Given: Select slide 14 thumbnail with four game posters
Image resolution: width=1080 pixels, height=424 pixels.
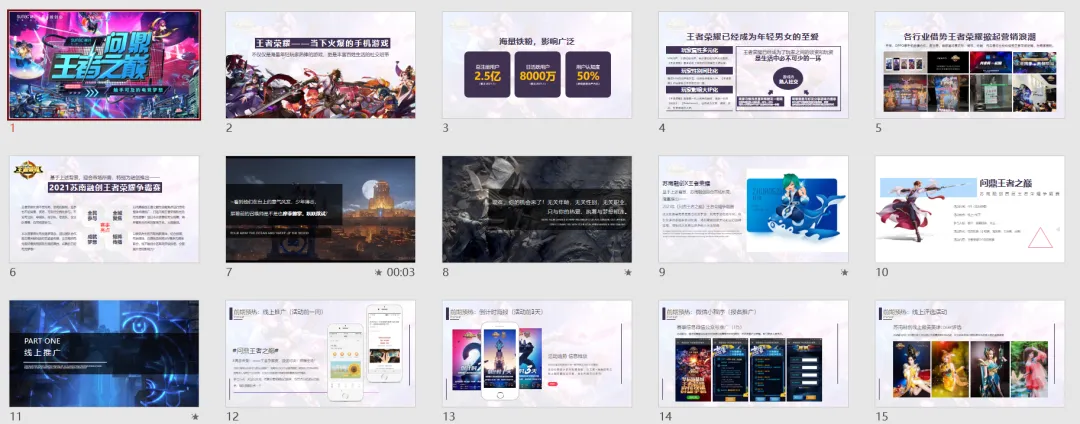Looking at the screenshot, I should [x=753, y=354].
